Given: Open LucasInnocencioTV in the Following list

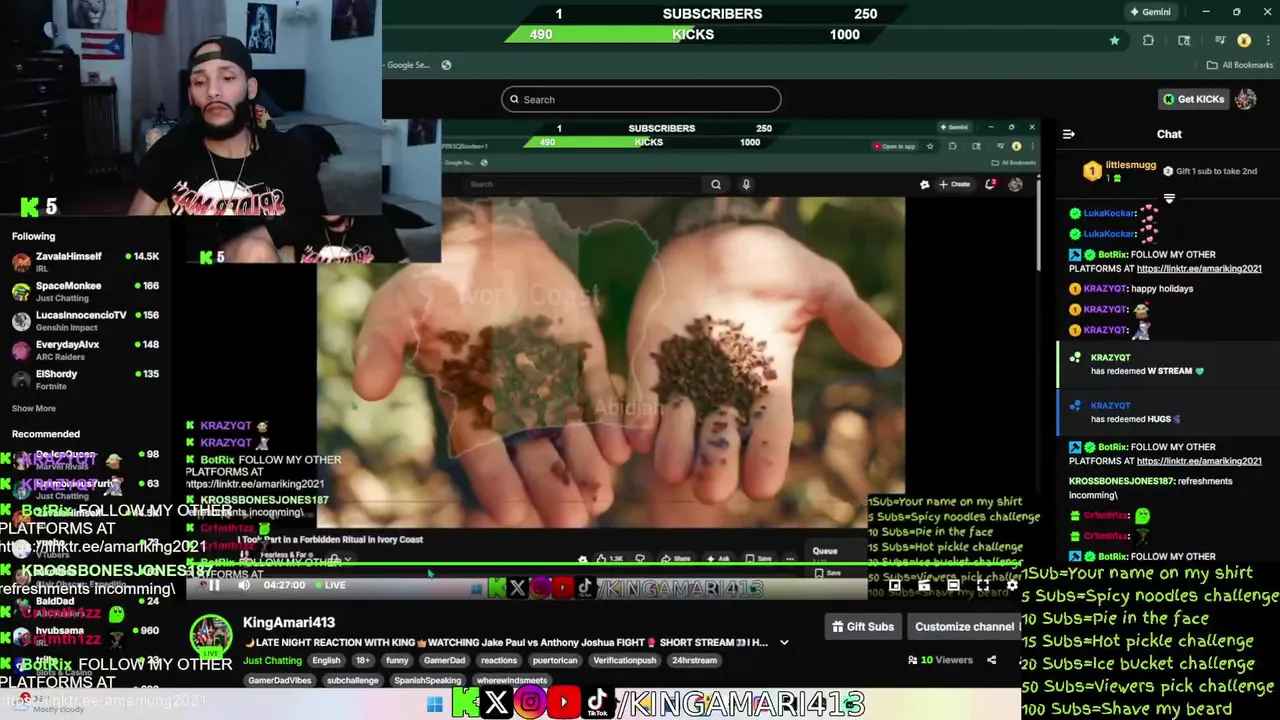Looking at the screenshot, I should coord(85,321).
